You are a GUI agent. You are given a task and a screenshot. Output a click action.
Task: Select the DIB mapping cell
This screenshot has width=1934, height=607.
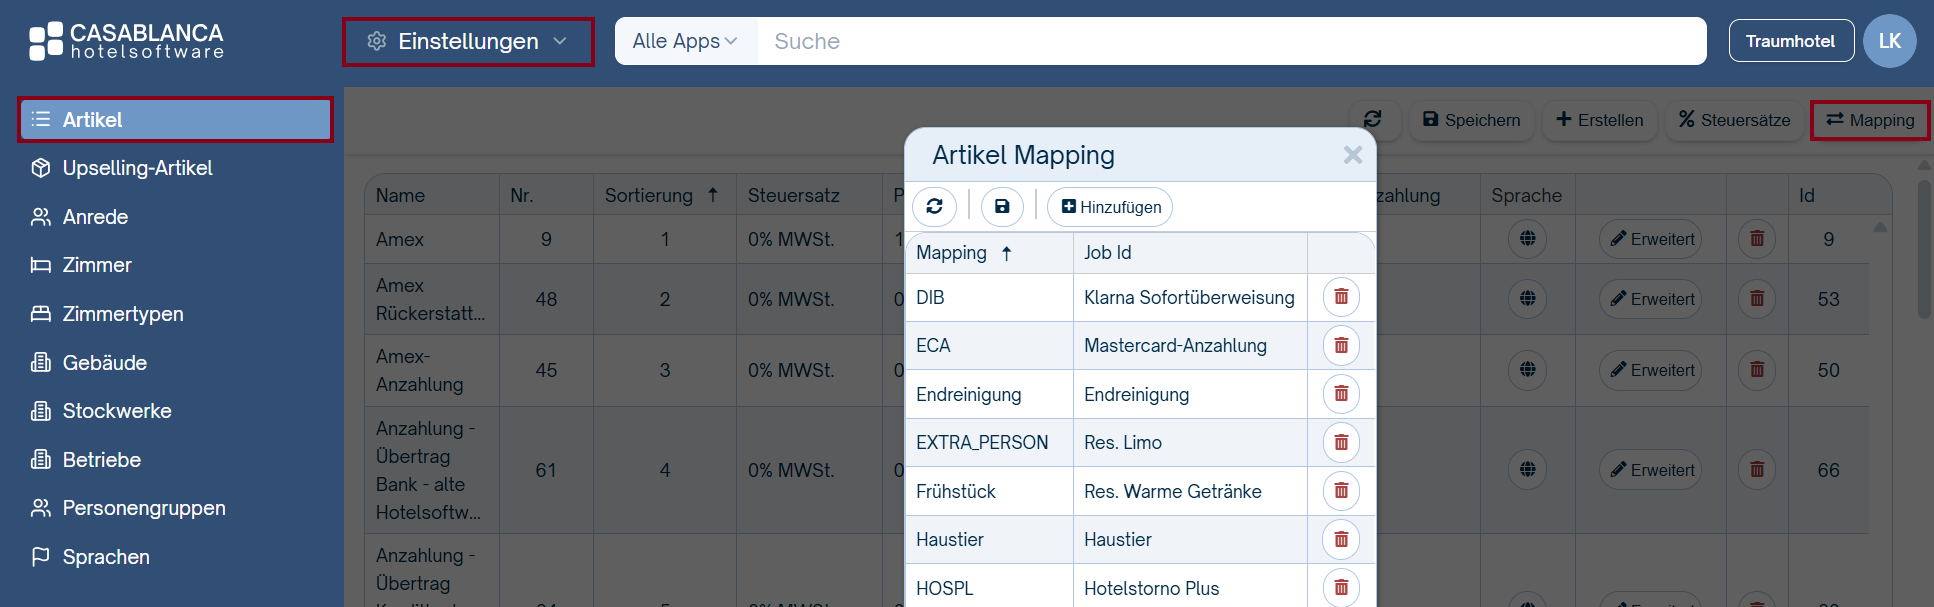coord(989,297)
